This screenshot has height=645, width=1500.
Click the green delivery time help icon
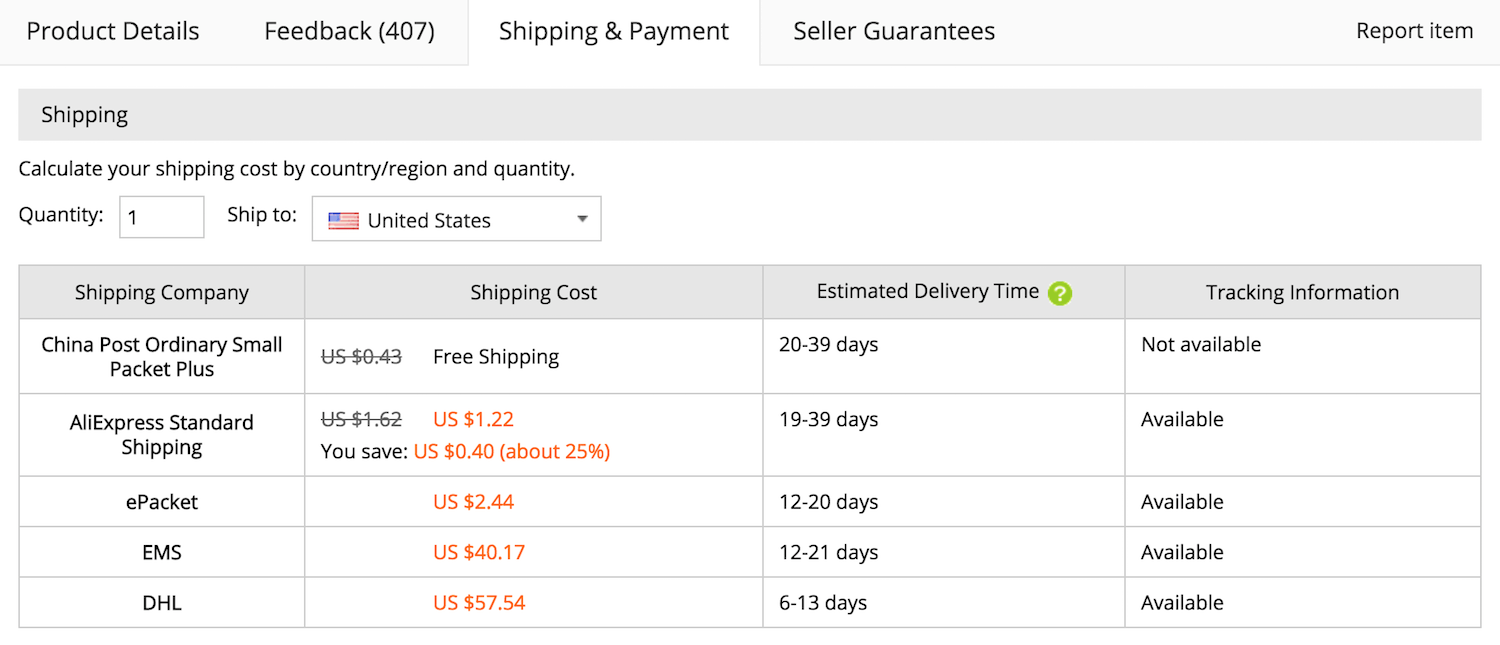[x=1060, y=293]
